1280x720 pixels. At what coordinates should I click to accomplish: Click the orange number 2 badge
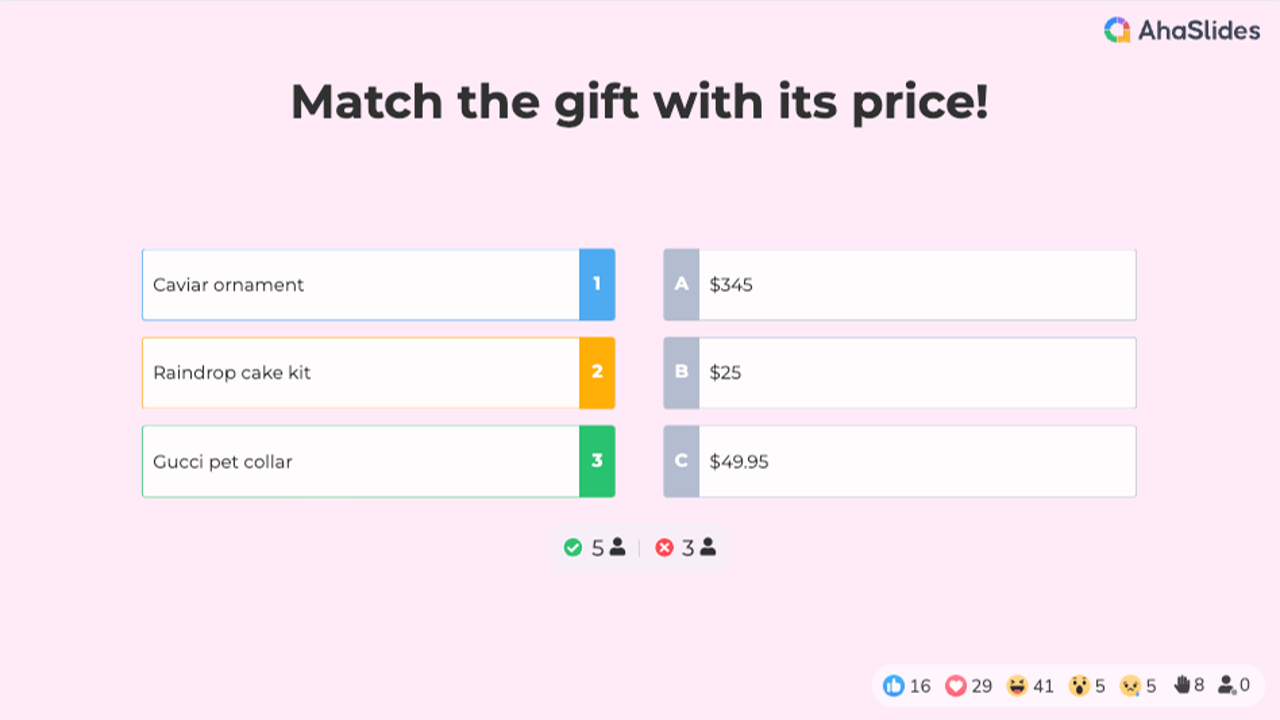point(597,373)
